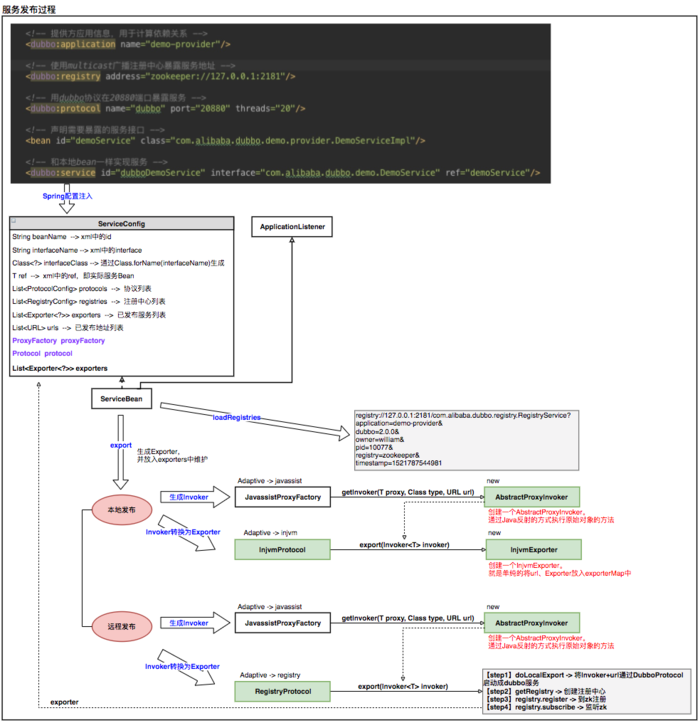
Task: Click the red 创建一个InjvmExporter note
Action: point(559,569)
